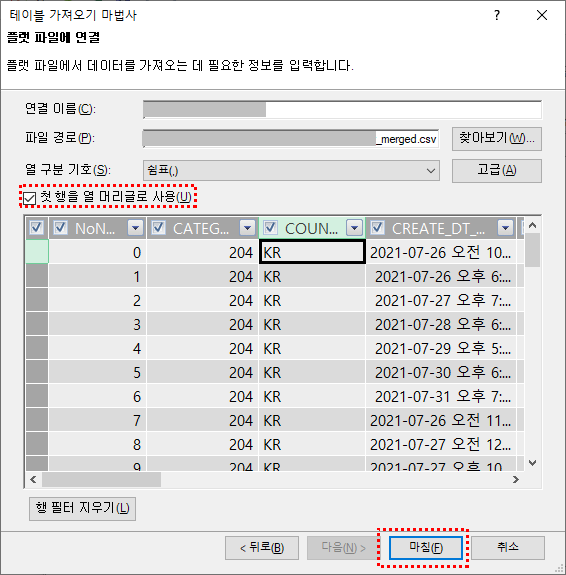Click the 204 cell in row 3

pos(203,324)
